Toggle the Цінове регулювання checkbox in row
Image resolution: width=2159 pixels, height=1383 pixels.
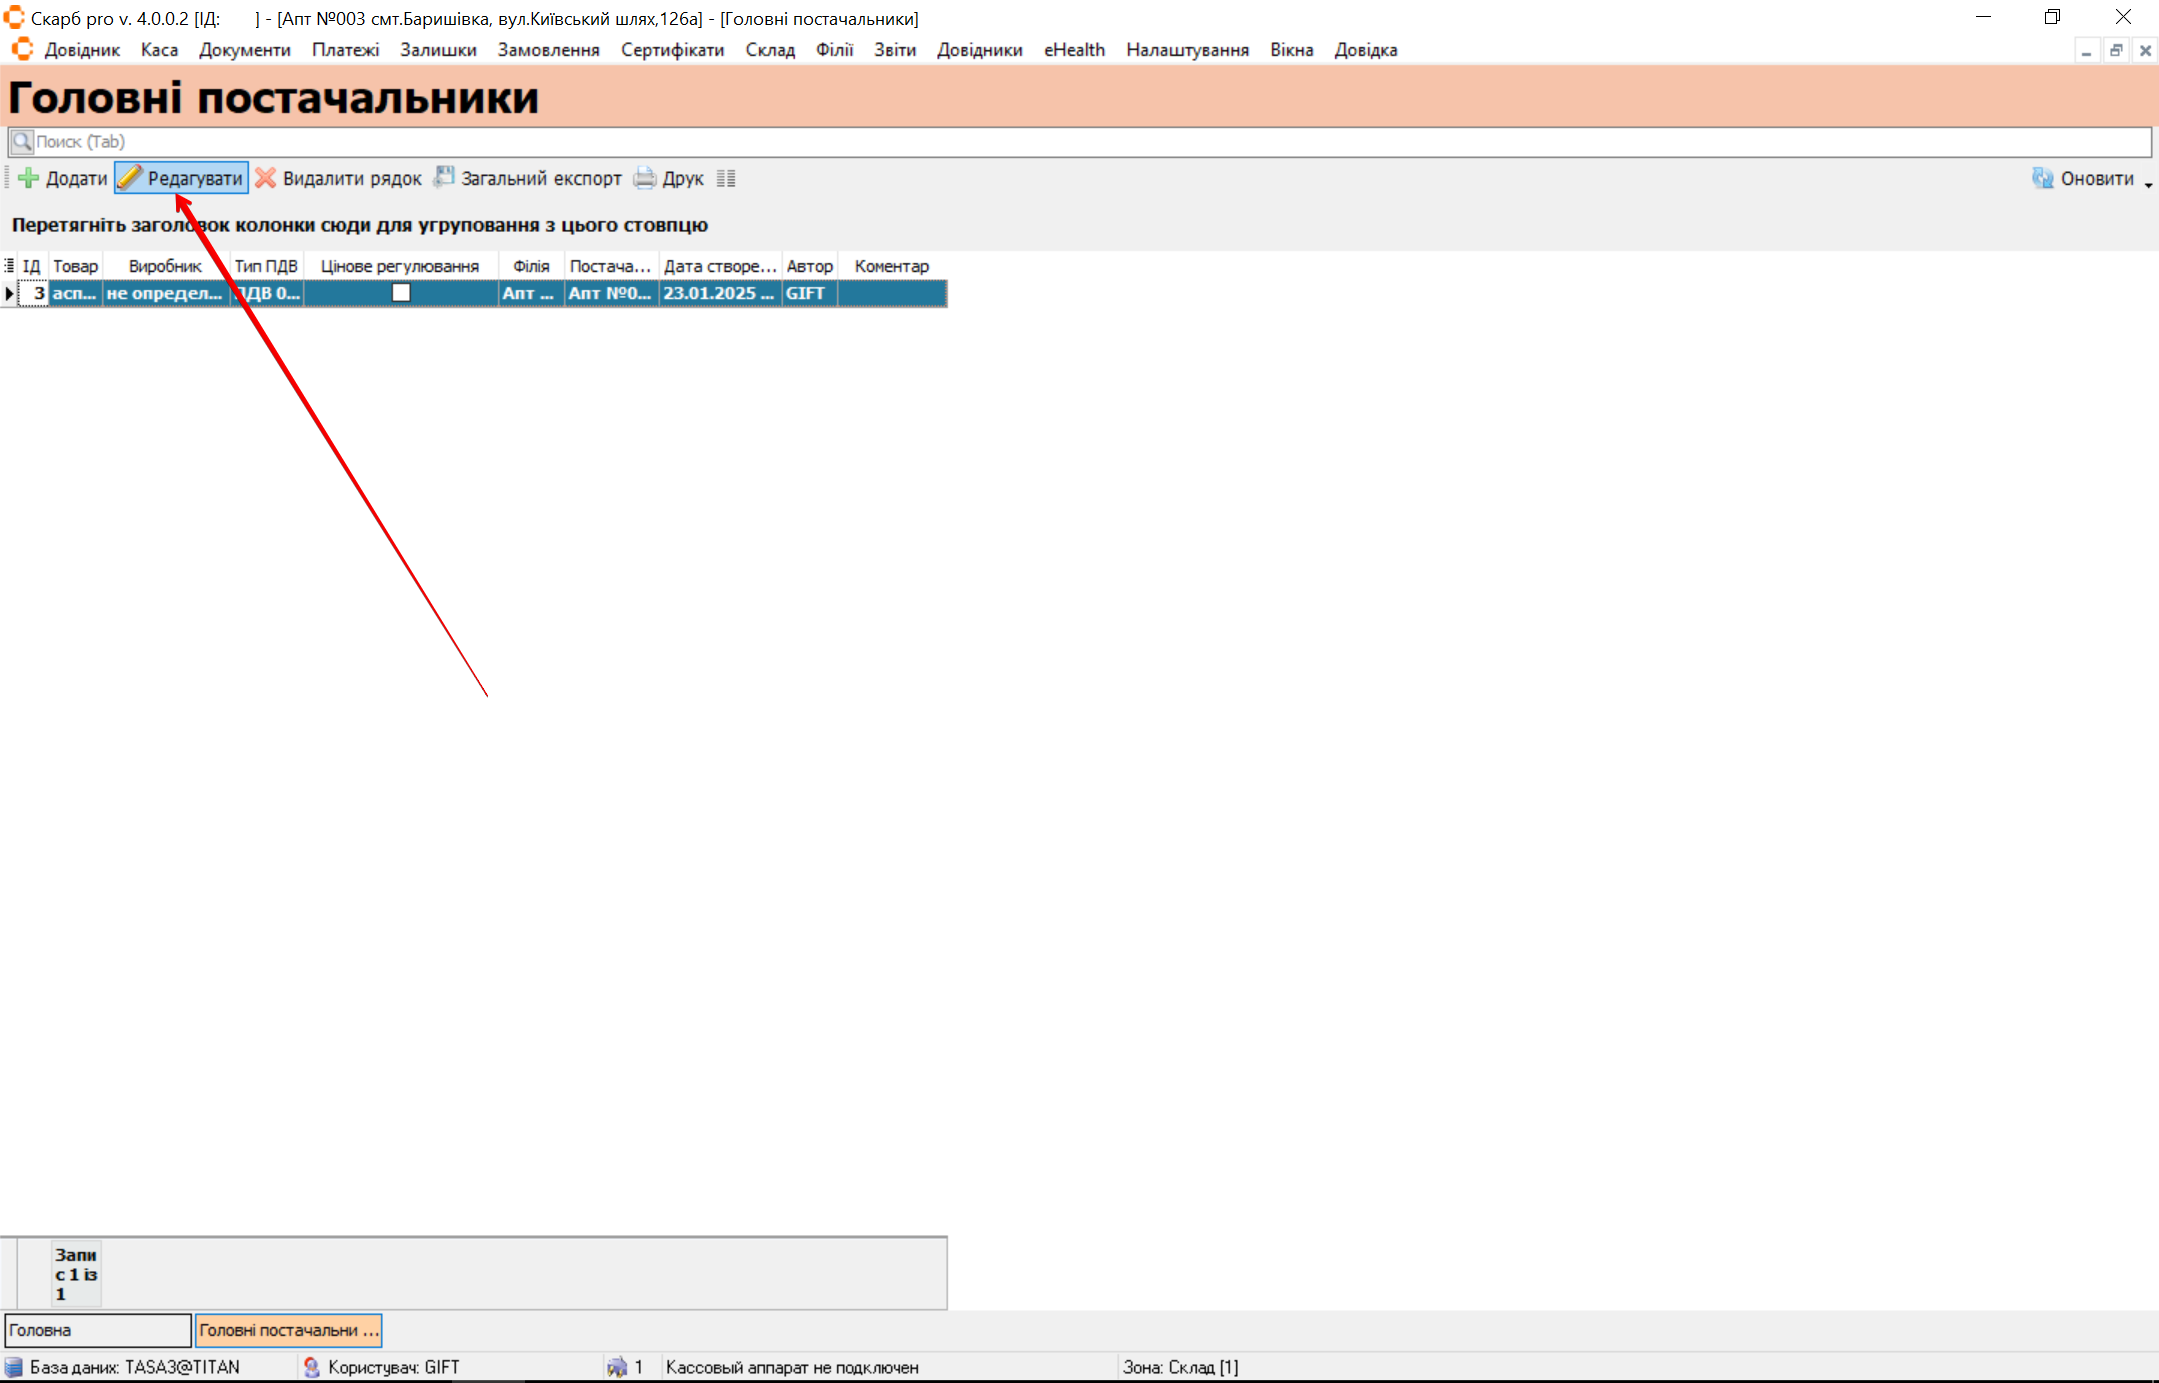(401, 293)
